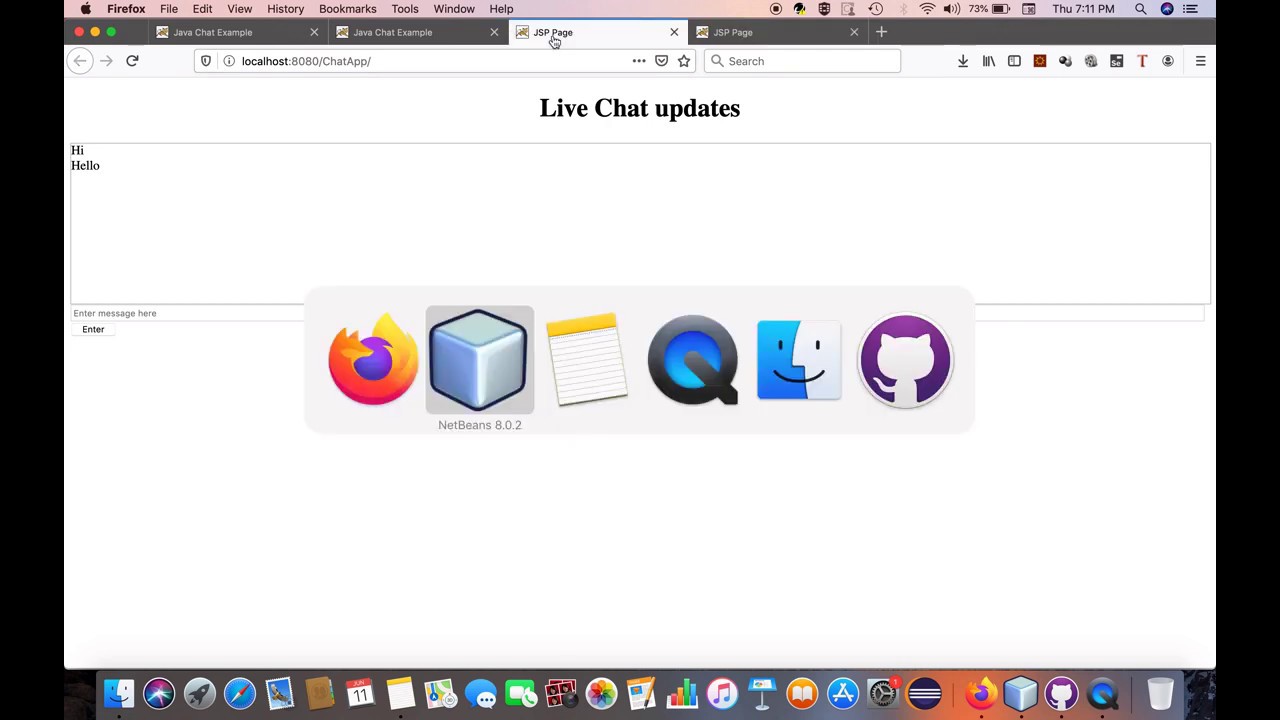Select NetBeans 8.0.2 in the app switcher
This screenshot has width=1280, height=720.
(x=480, y=360)
